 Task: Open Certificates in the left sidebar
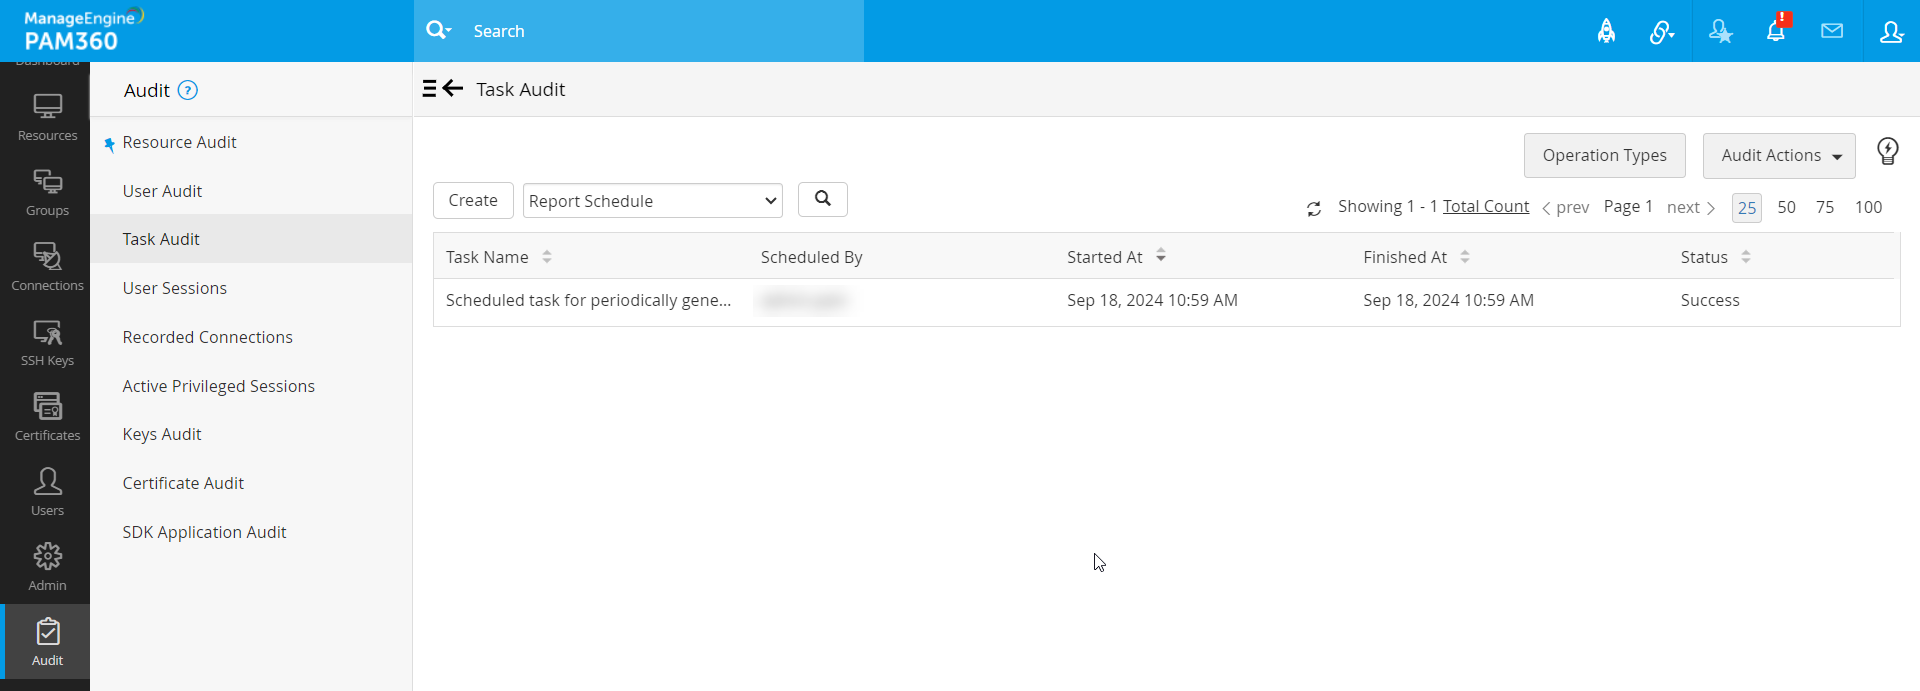(47, 416)
